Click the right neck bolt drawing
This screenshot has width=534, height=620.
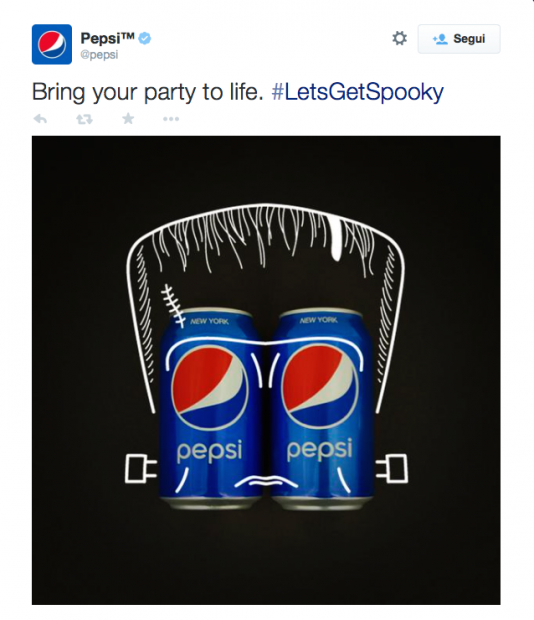pyautogui.click(x=391, y=469)
